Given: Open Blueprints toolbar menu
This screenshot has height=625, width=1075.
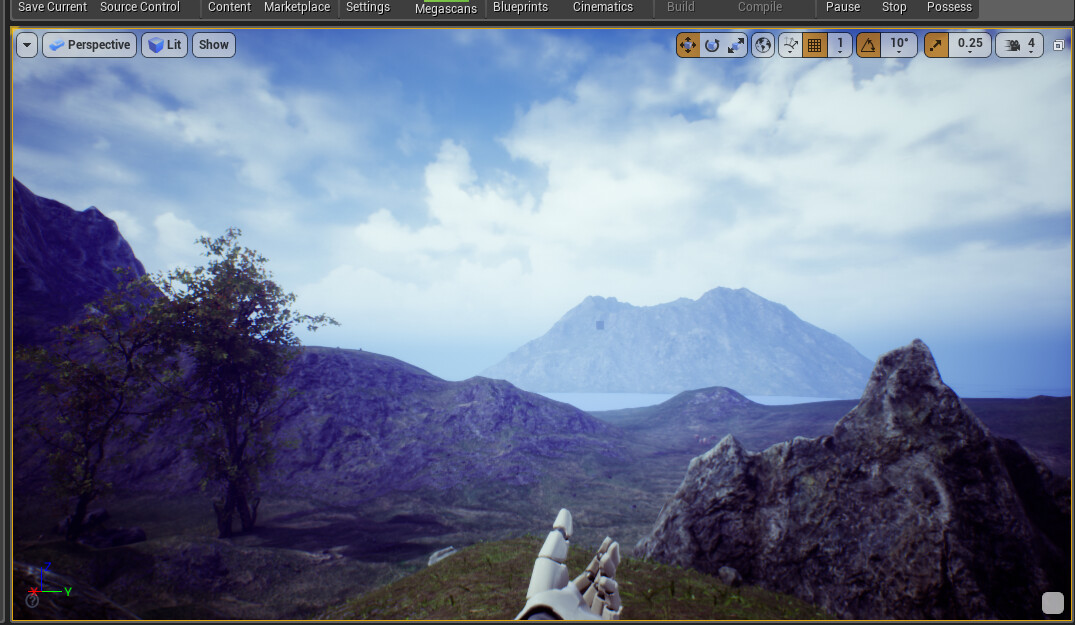Looking at the screenshot, I should (x=520, y=7).
